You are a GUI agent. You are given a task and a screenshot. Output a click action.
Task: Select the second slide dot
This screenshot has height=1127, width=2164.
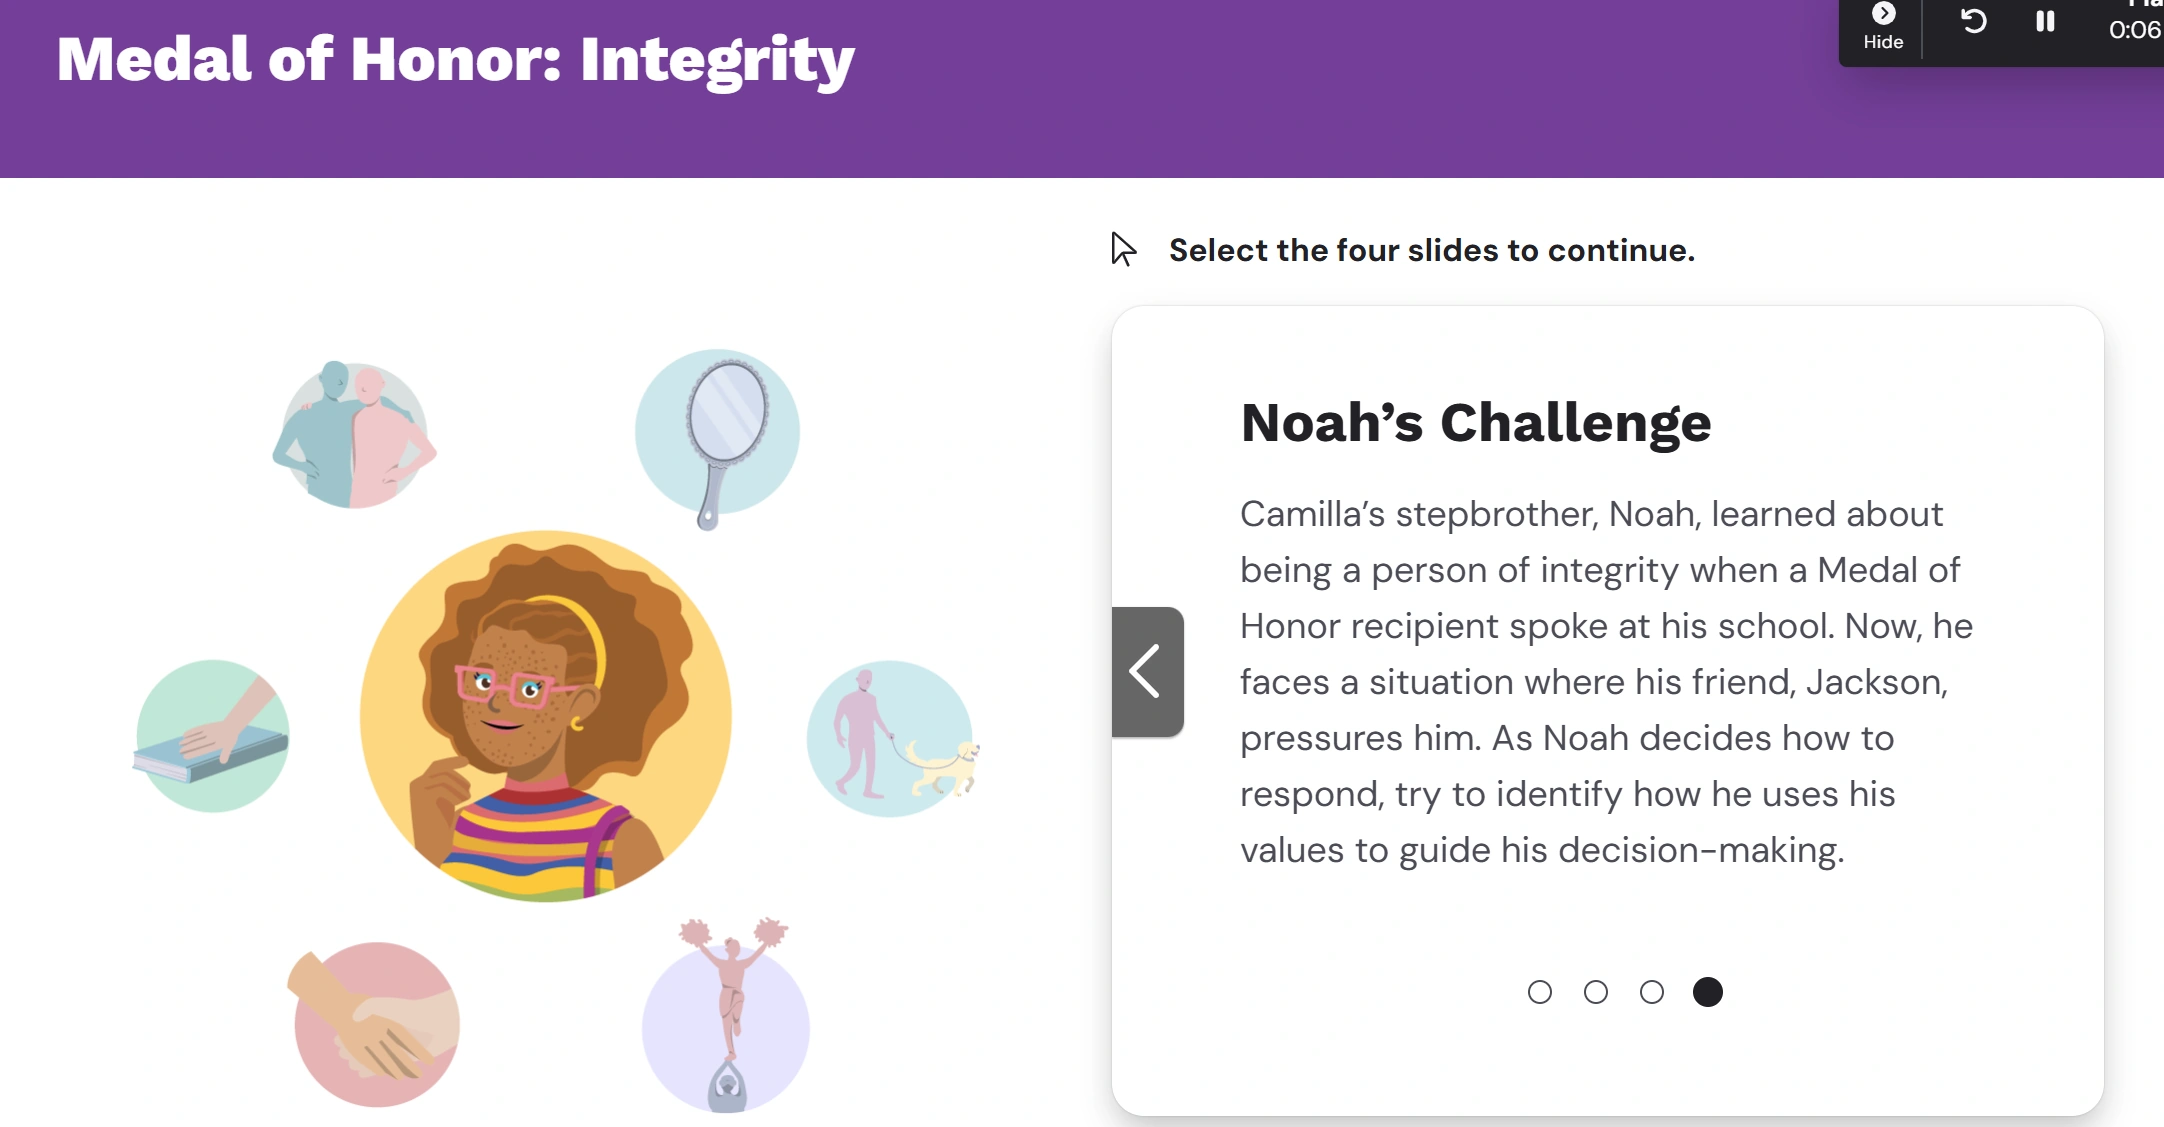(1596, 992)
